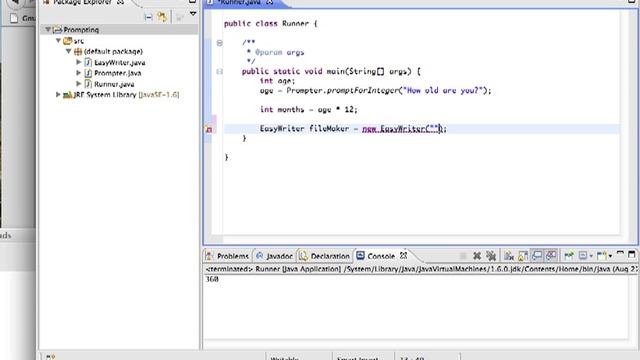Select Prompter.java in Package Explorer

[118, 73]
